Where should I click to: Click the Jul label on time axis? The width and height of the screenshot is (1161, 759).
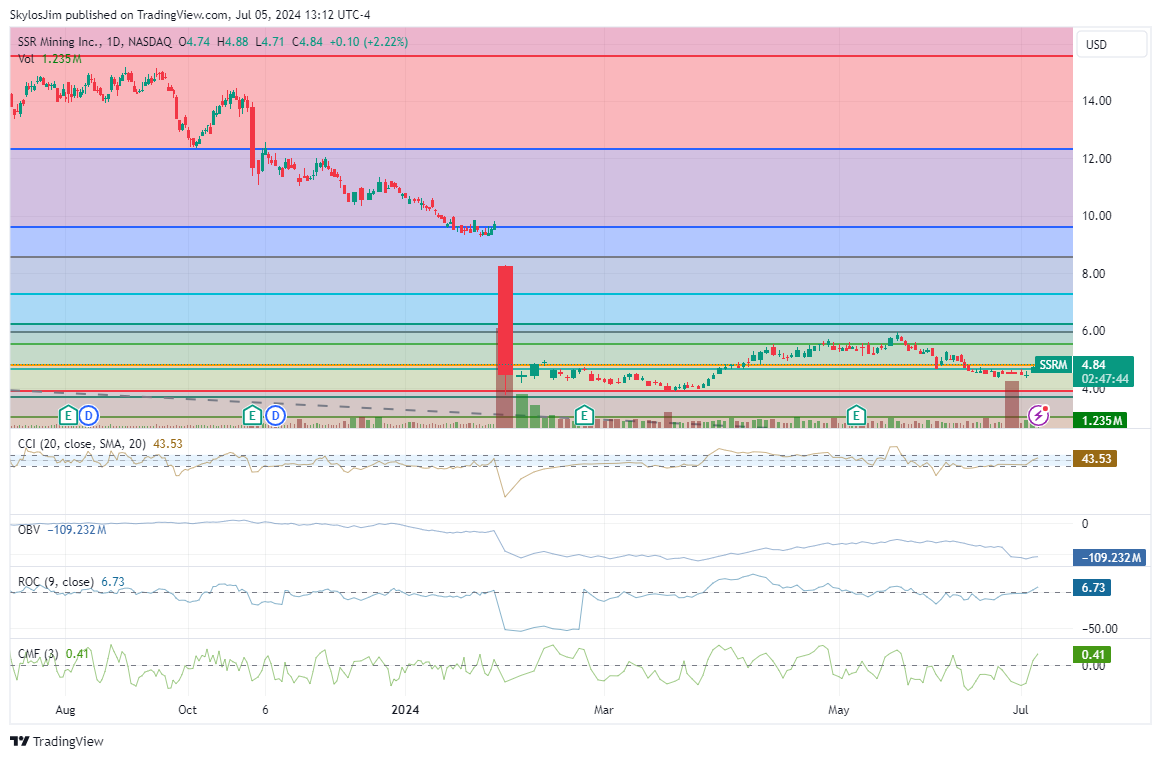coord(1020,709)
